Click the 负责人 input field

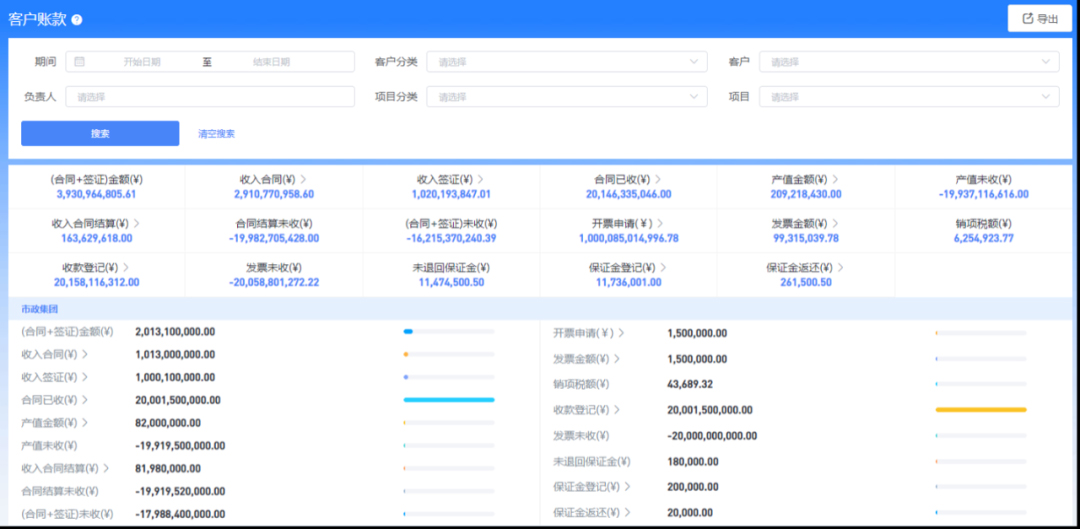pos(210,97)
